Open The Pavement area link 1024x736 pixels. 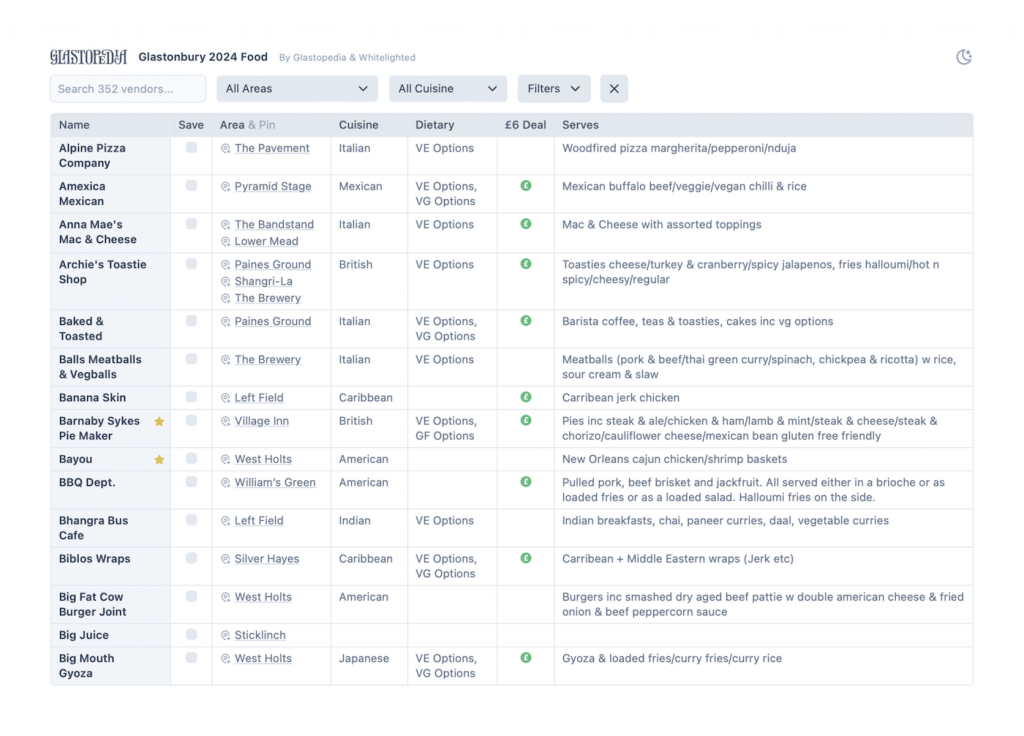[272, 148]
